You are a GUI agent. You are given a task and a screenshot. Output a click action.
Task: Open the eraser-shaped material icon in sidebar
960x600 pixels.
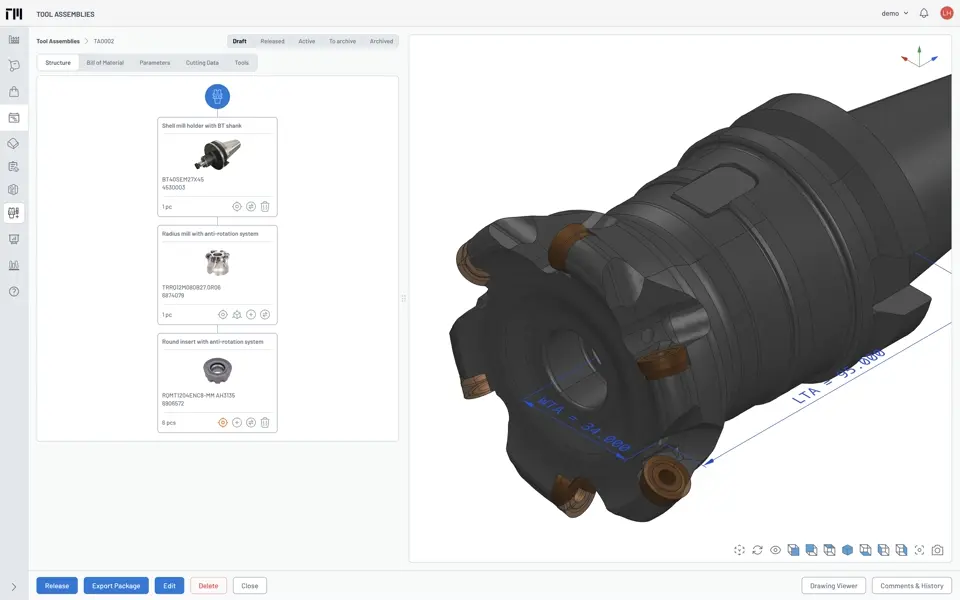pyautogui.click(x=13, y=143)
